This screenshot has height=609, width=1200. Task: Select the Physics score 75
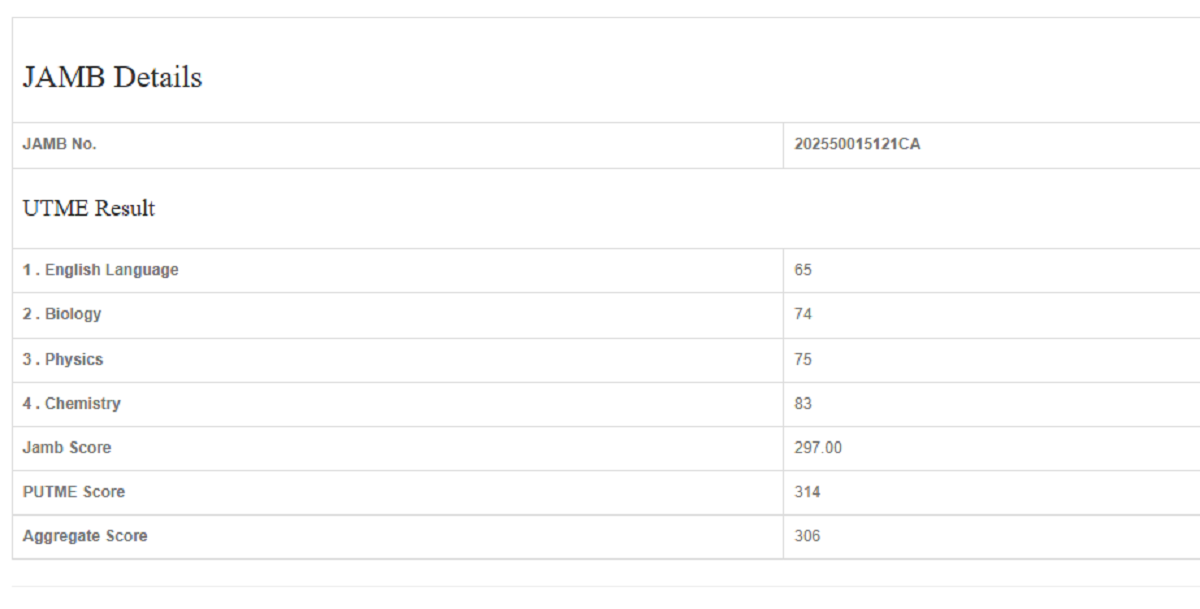[x=803, y=359]
